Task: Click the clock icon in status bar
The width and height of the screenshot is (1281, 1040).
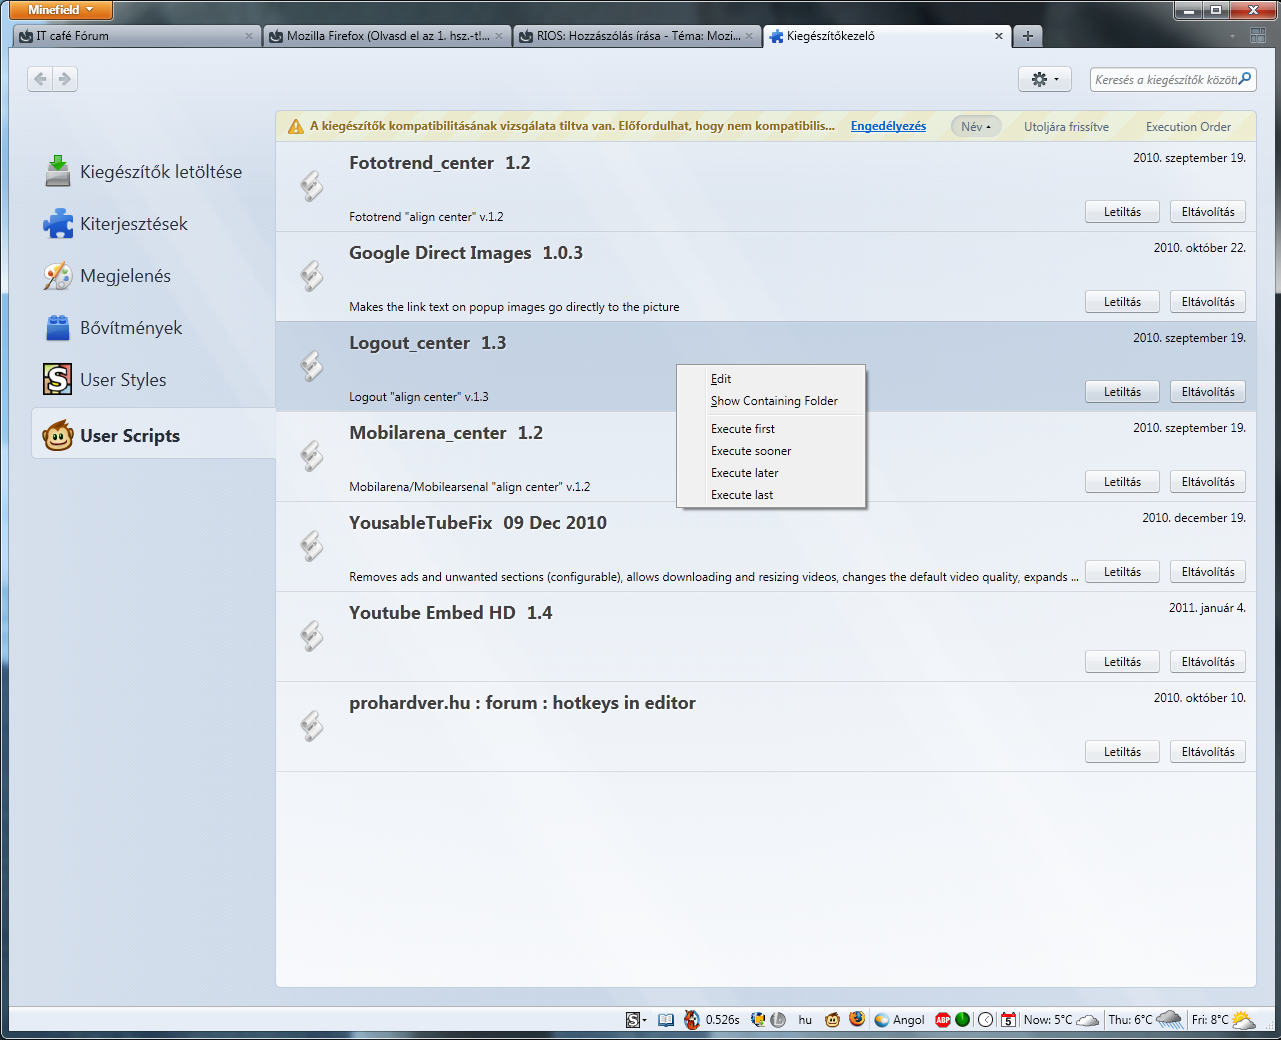Action: pos(985,1020)
